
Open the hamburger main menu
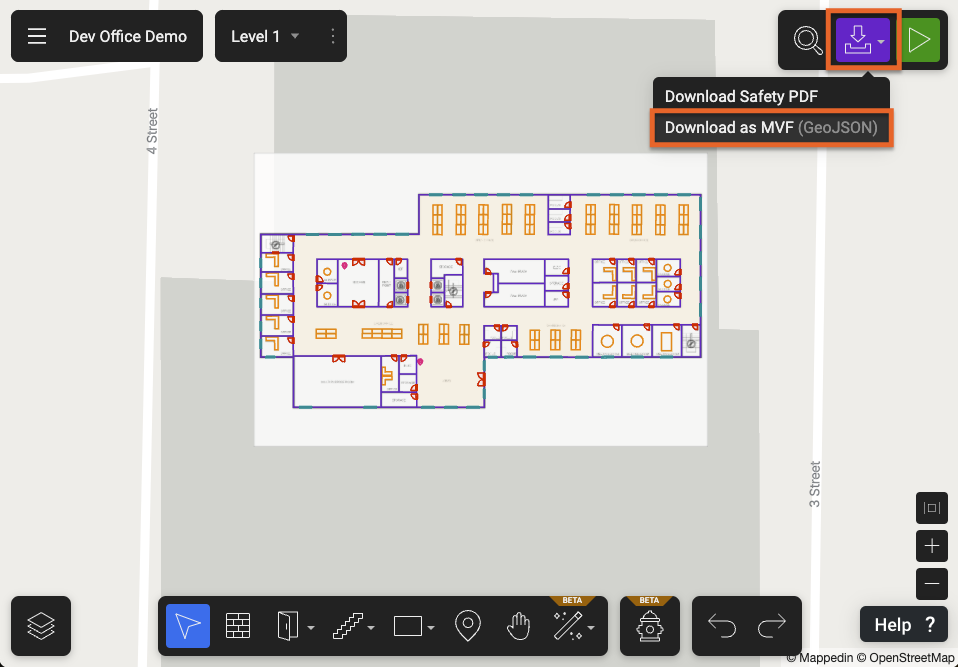pos(37,36)
